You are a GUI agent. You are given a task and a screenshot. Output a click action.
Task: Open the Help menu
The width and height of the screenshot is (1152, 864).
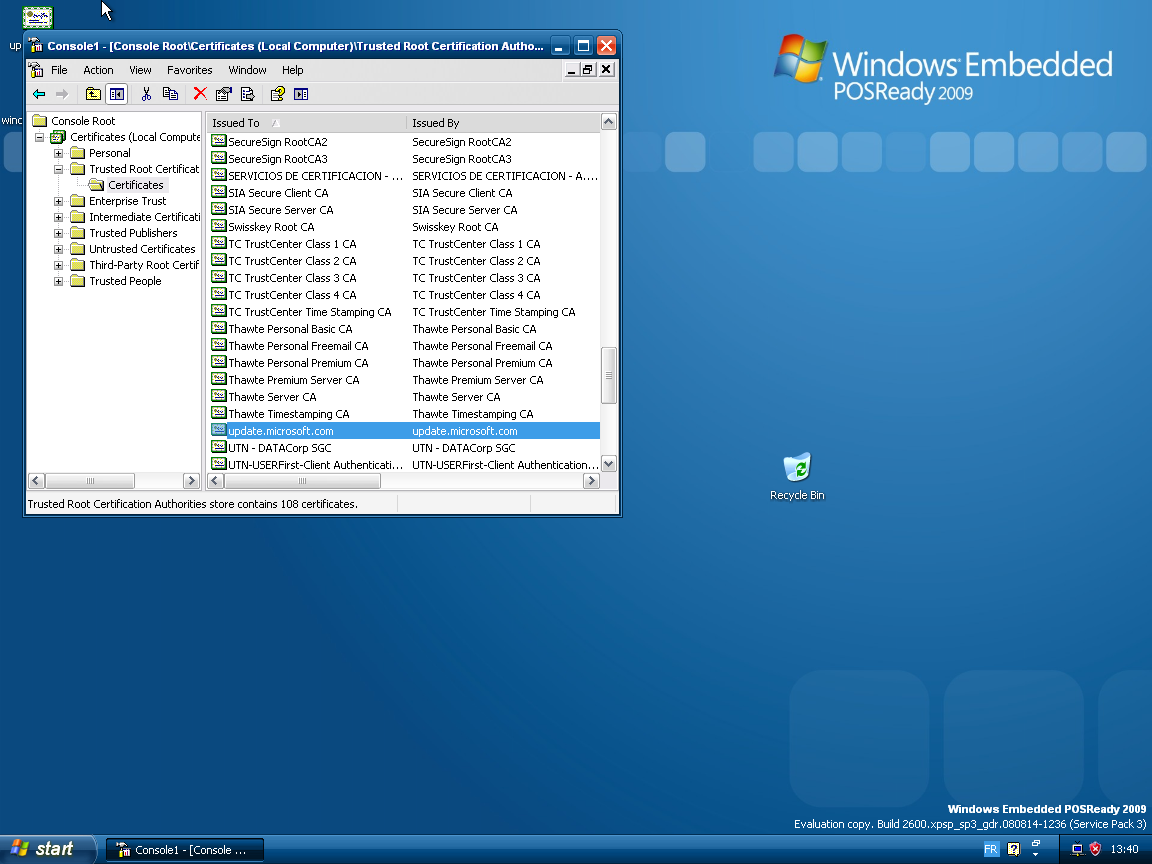(292, 70)
